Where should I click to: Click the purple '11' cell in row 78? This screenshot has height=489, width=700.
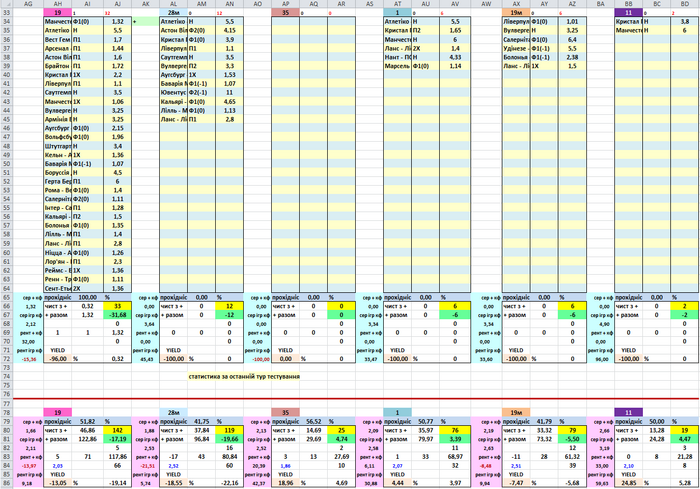(629, 412)
